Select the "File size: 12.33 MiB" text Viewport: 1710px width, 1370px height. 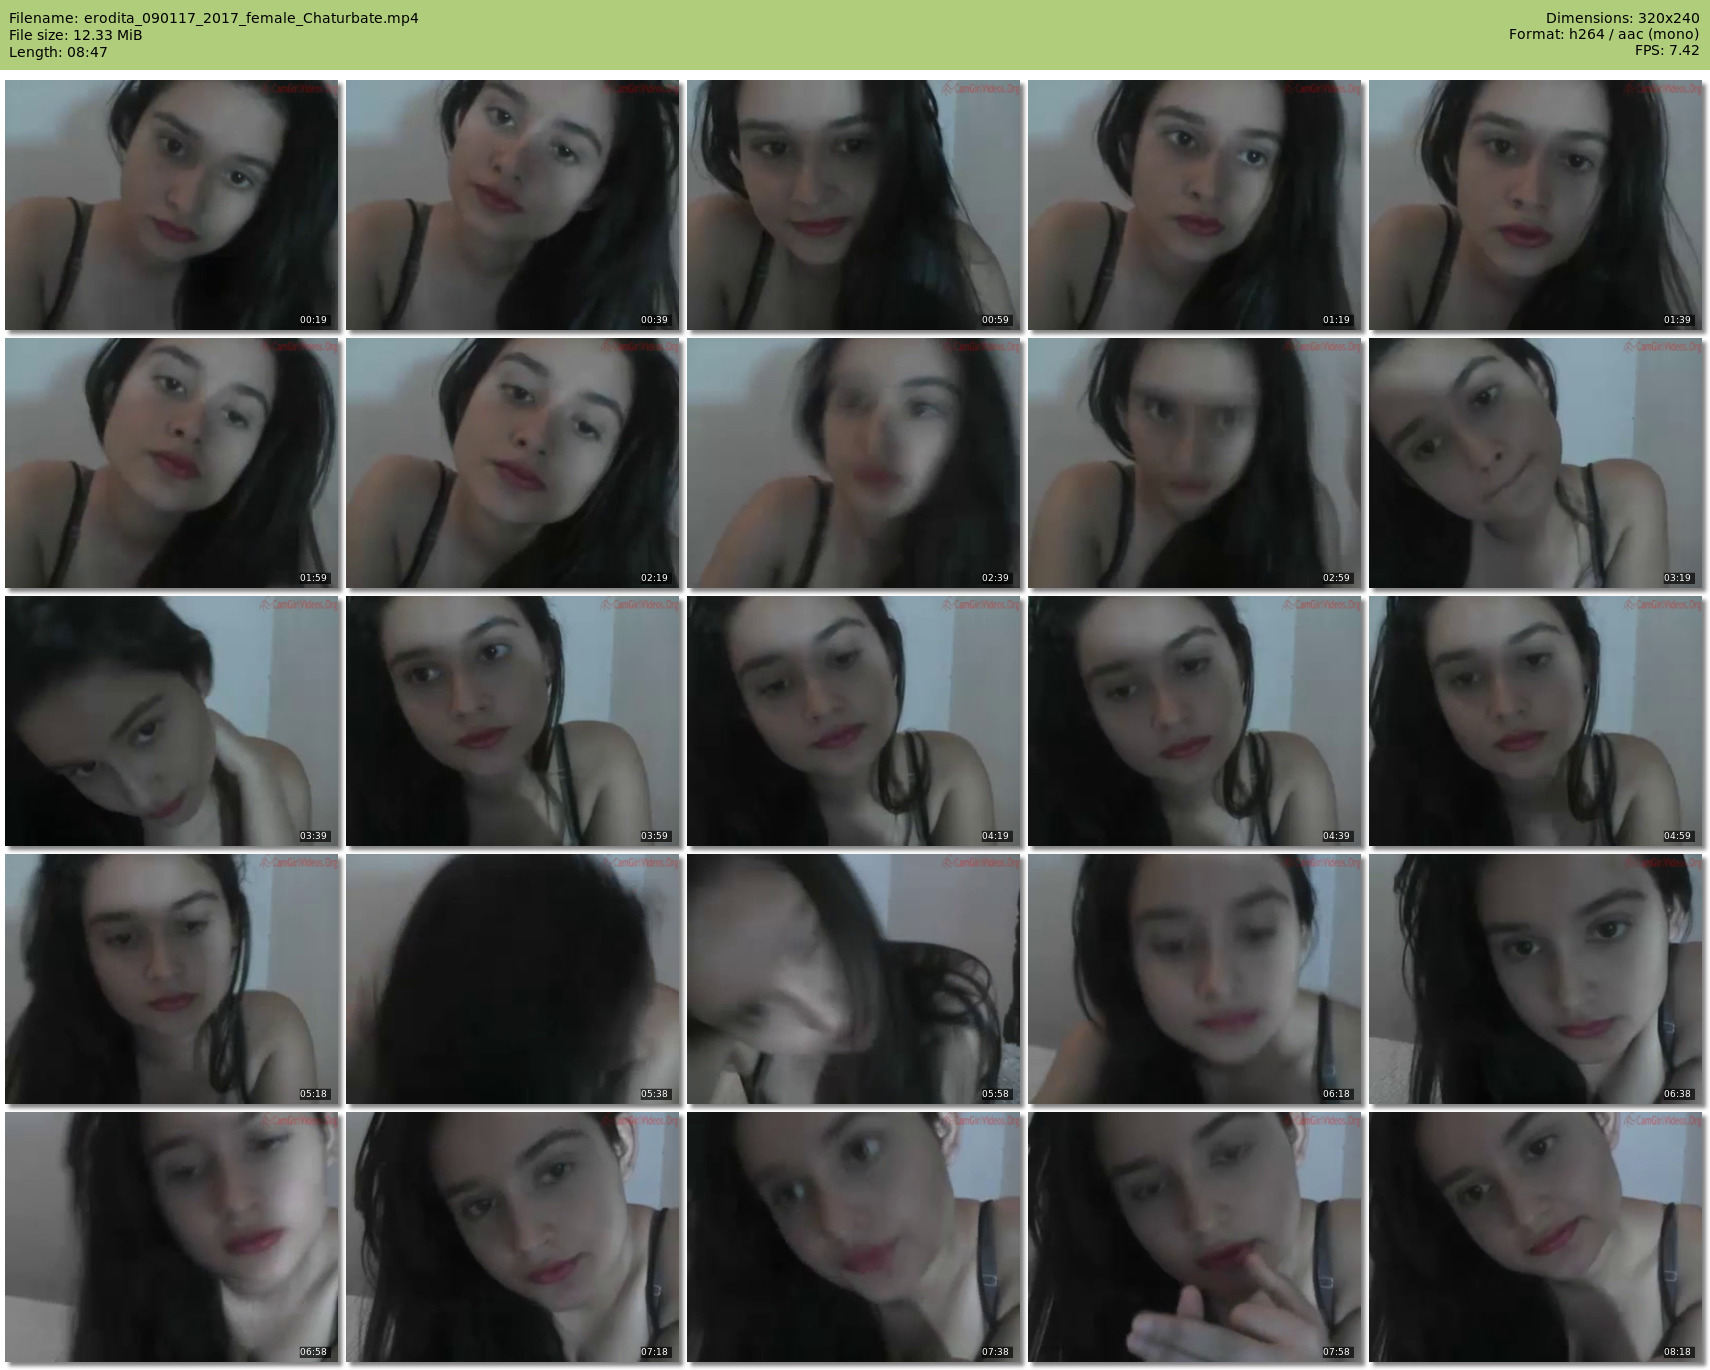coord(75,35)
